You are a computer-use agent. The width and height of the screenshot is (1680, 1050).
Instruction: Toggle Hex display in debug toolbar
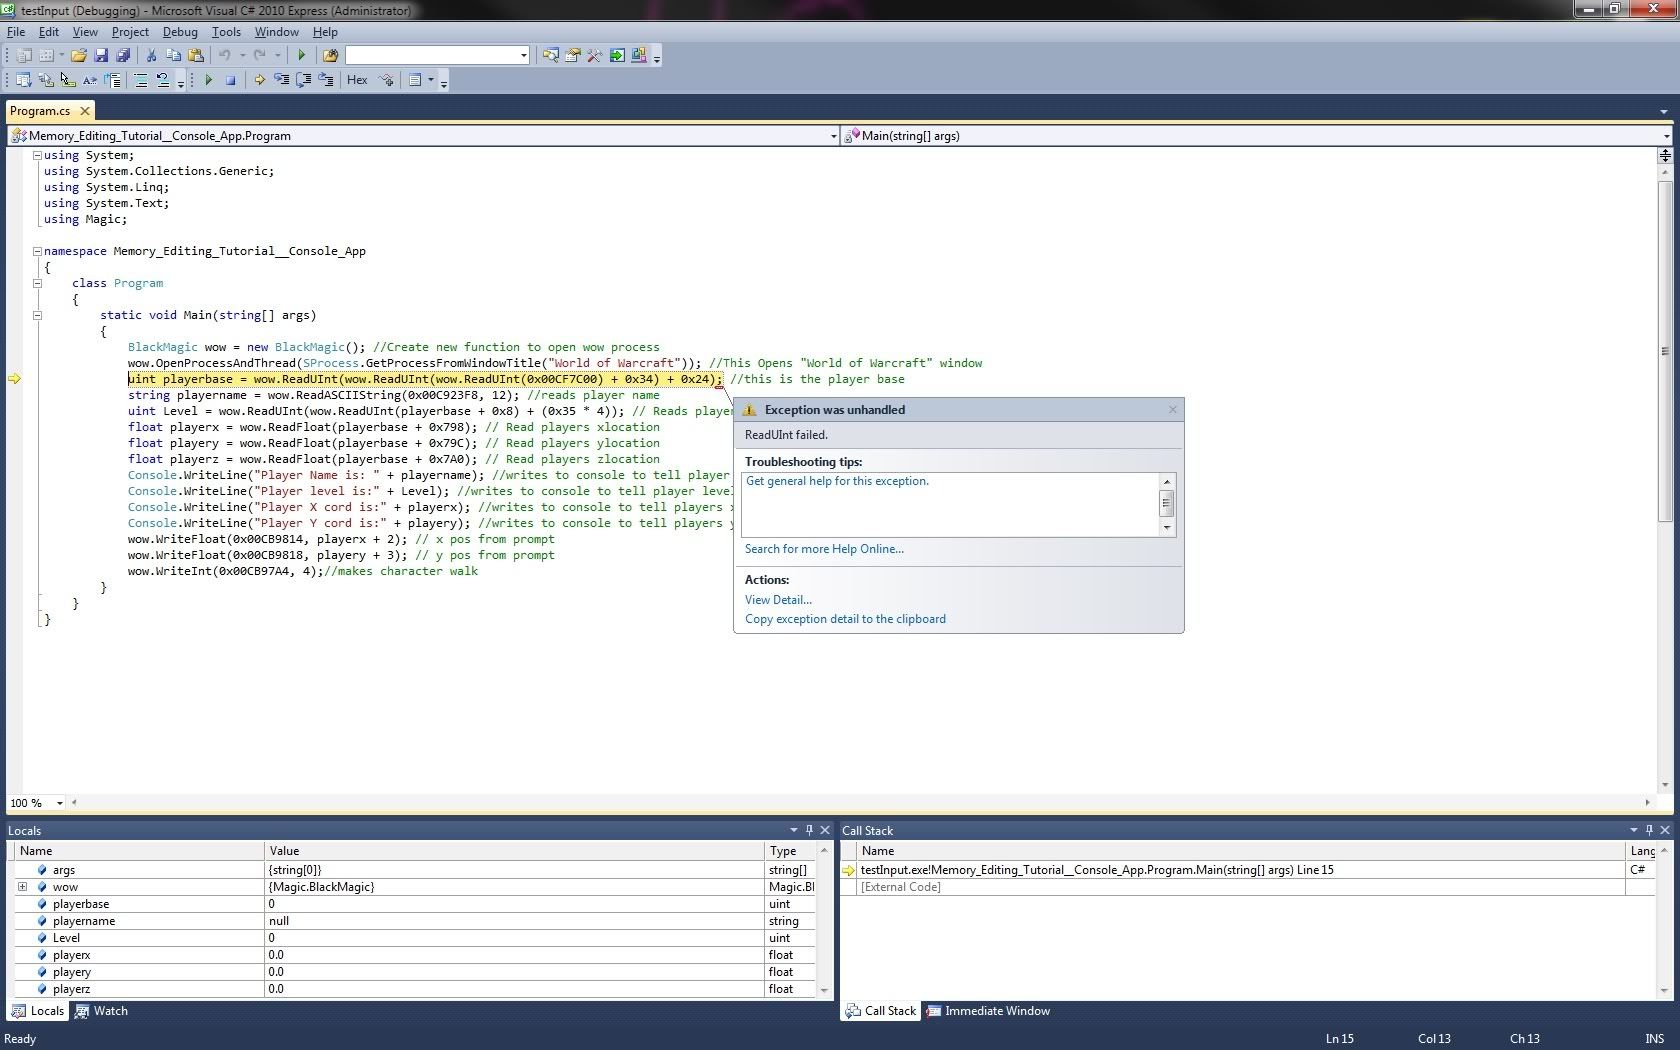[357, 80]
